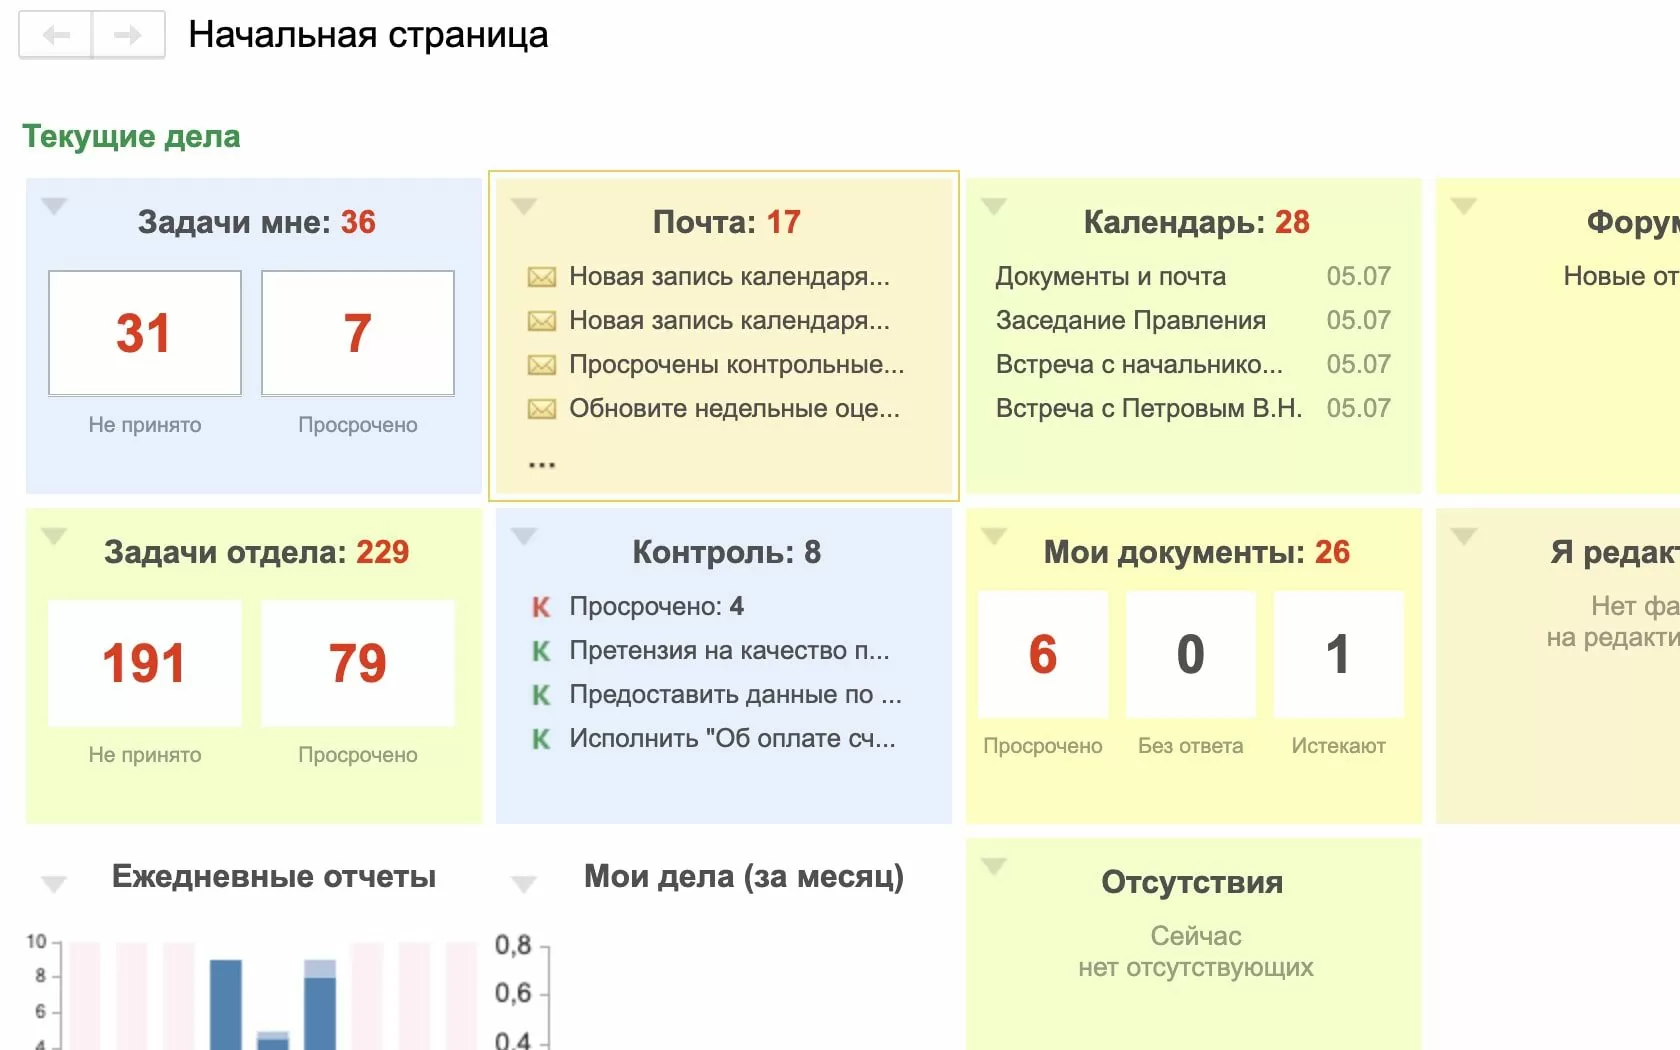Open the 'Мои документы' widget dropdown triangle
Image resolution: width=1680 pixels, height=1050 pixels.
(994, 536)
